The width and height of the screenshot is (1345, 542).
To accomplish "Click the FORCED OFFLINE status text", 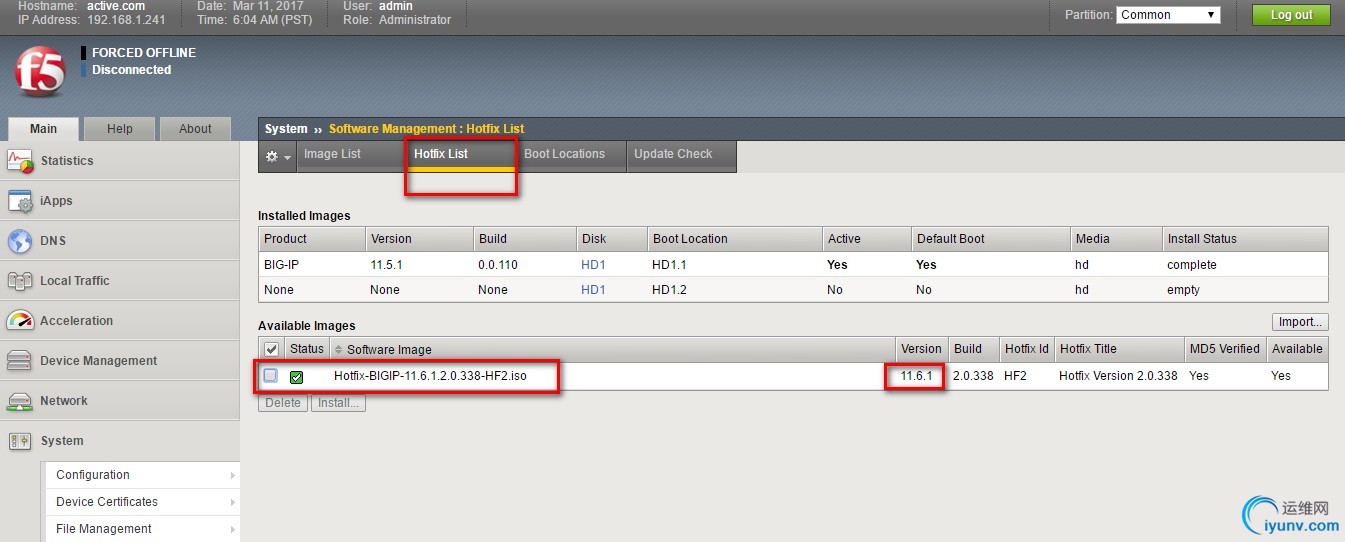I will coord(144,53).
